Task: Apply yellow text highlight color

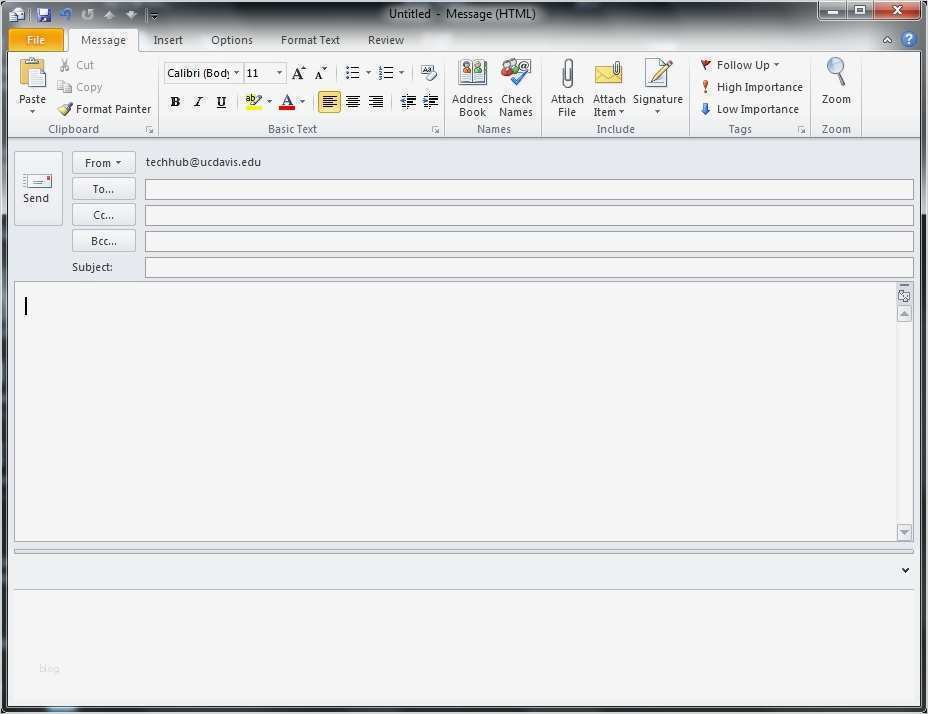Action: [253, 102]
